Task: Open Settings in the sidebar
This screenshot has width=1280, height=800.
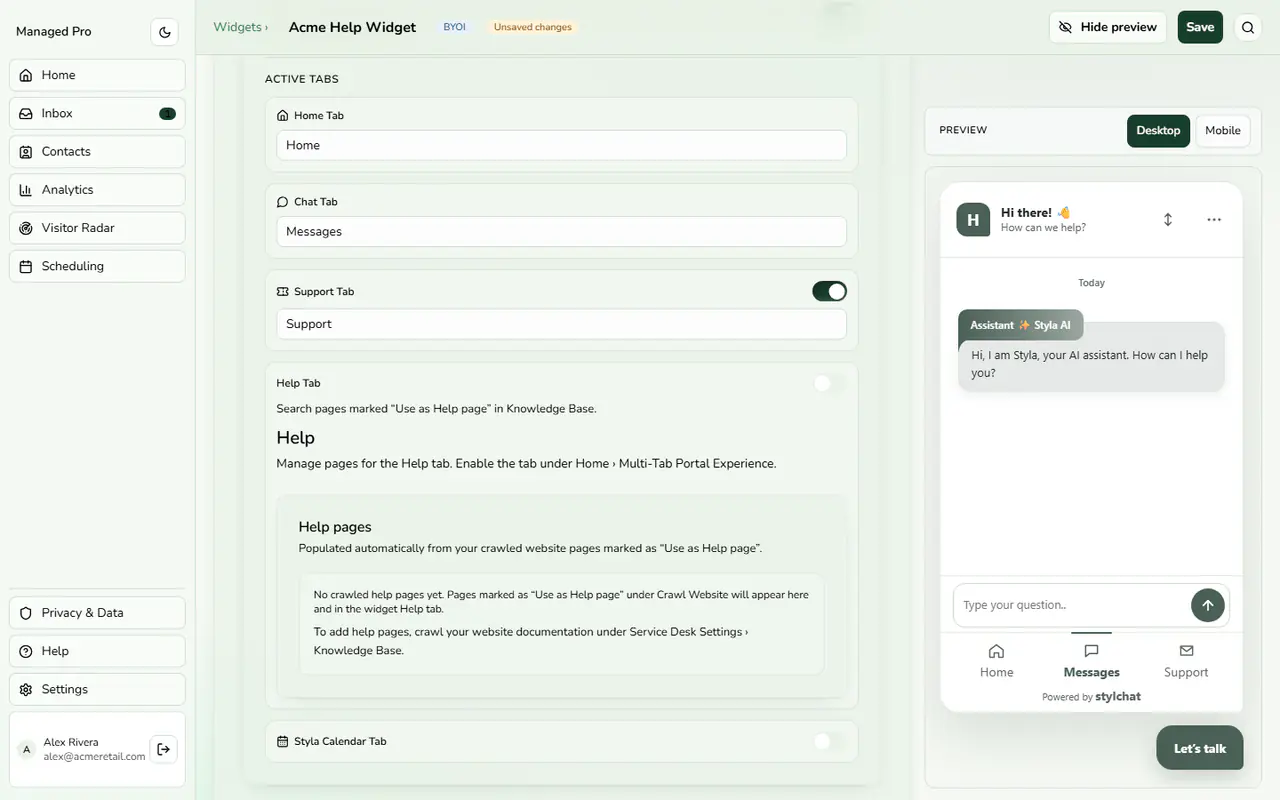Action: click(97, 689)
